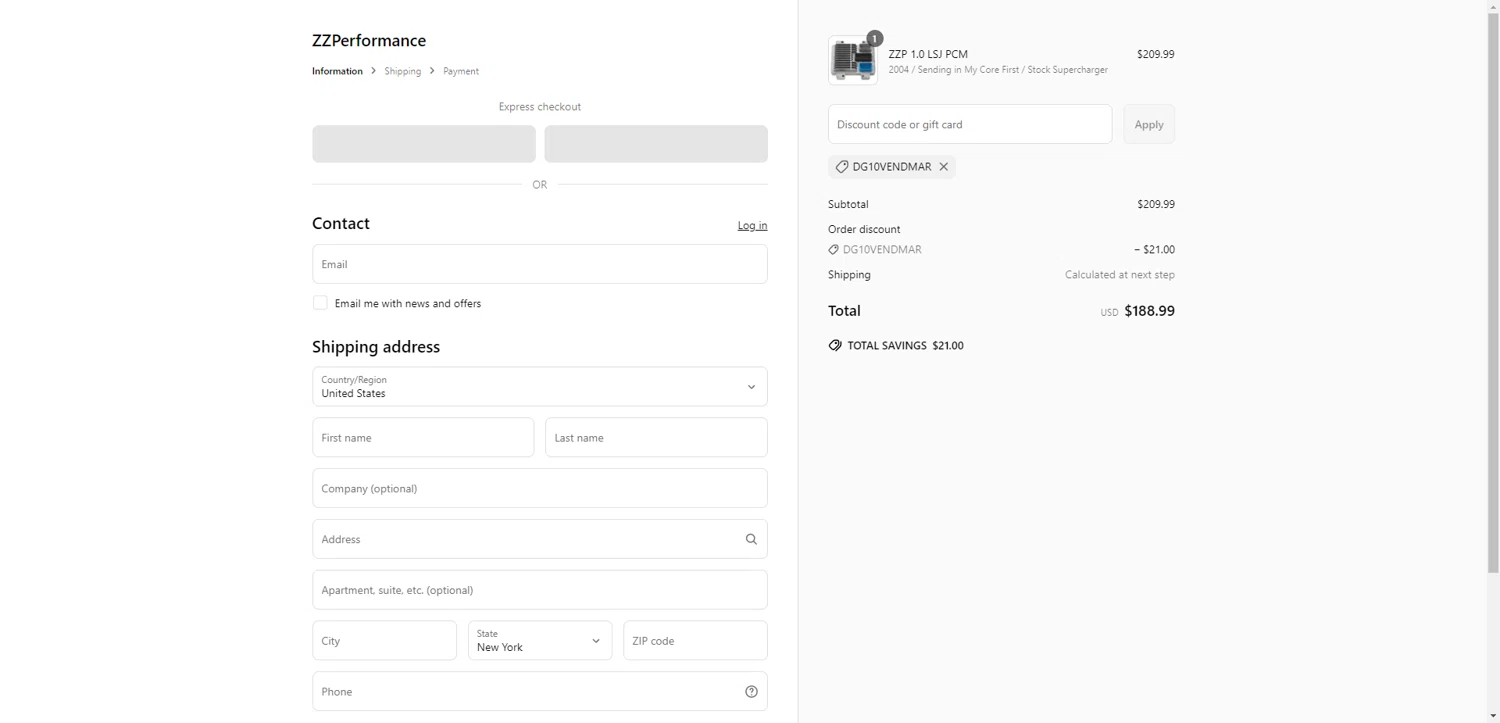The width and height of the screenshot is (1500, 723).
Task: Click the total price $188.99
Action: 1149,311
